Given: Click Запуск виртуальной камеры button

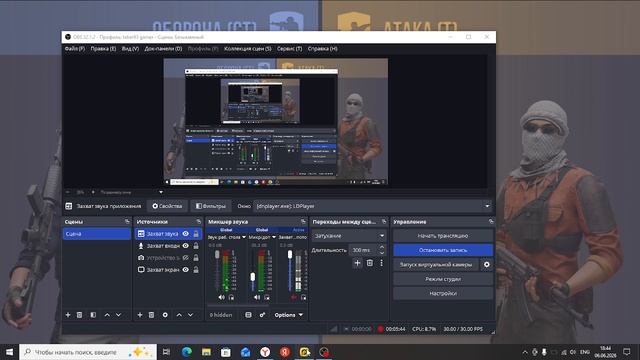Looking at the screenshot, I should click(x=436, y=264).
